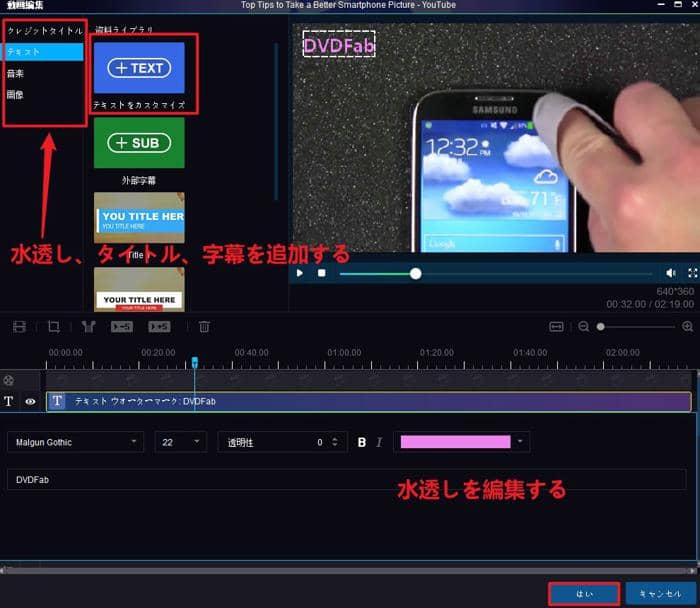
Task: Delete the selected clip with trash icon
Action: 204,327
